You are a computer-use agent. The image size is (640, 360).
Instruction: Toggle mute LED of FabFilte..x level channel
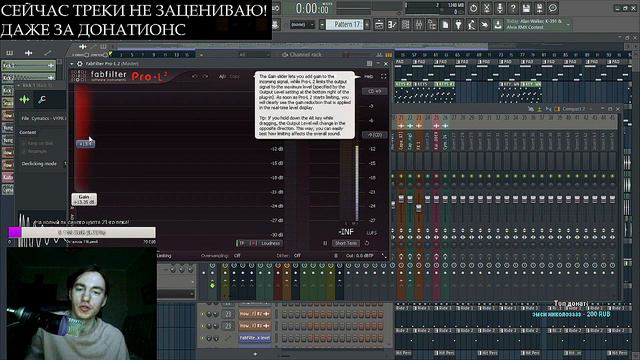(x=202, y=338)
